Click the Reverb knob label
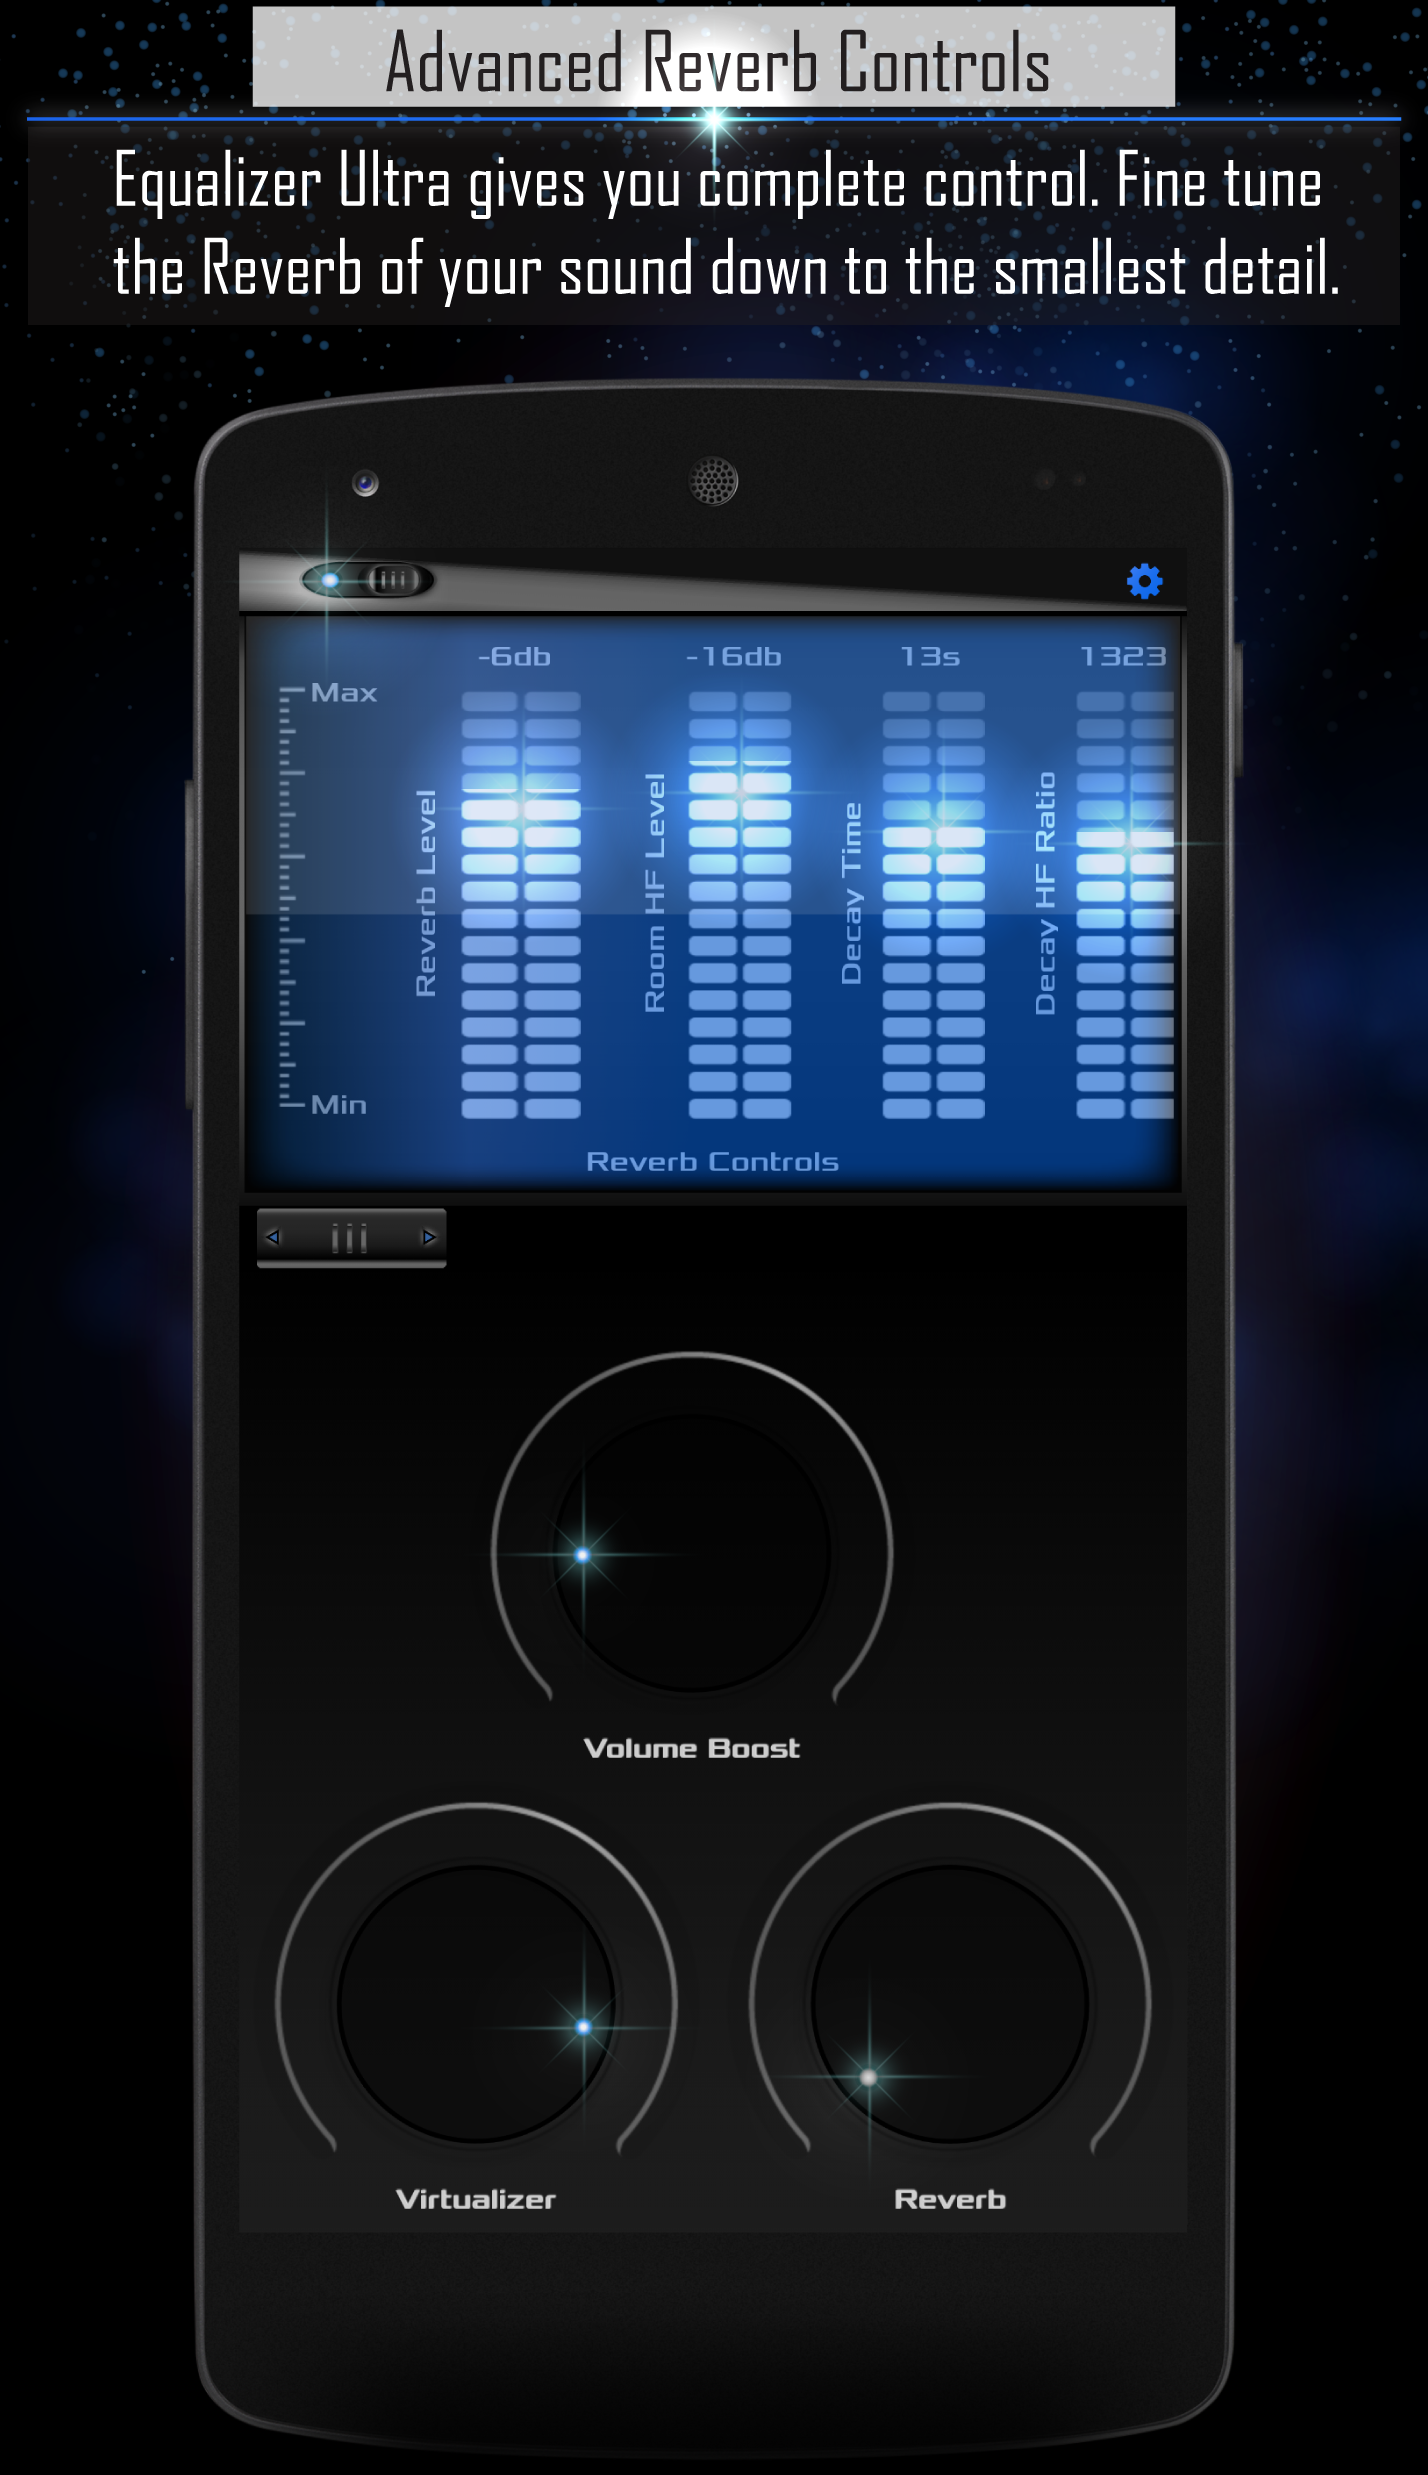Viewport: 1428px width, 2475px height. (x=950, y=2200)
